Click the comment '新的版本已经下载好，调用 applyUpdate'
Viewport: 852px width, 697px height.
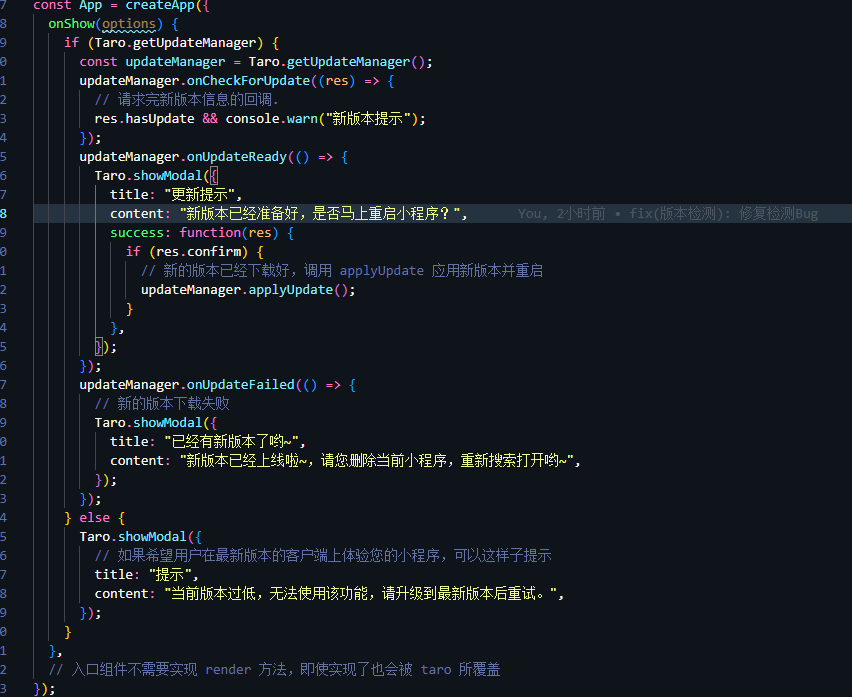pyautogui.click(x=342, y=271)
